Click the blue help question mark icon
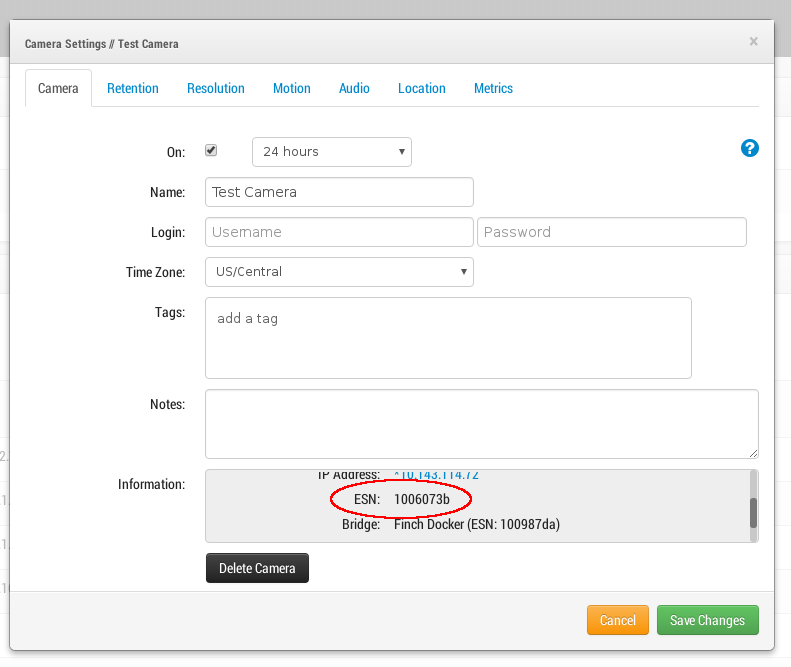 [749, 148]
